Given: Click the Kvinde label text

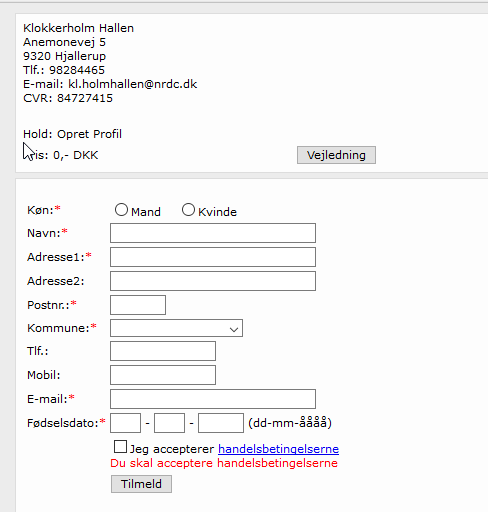Looking at the screenshot, I should pos(218,212).
